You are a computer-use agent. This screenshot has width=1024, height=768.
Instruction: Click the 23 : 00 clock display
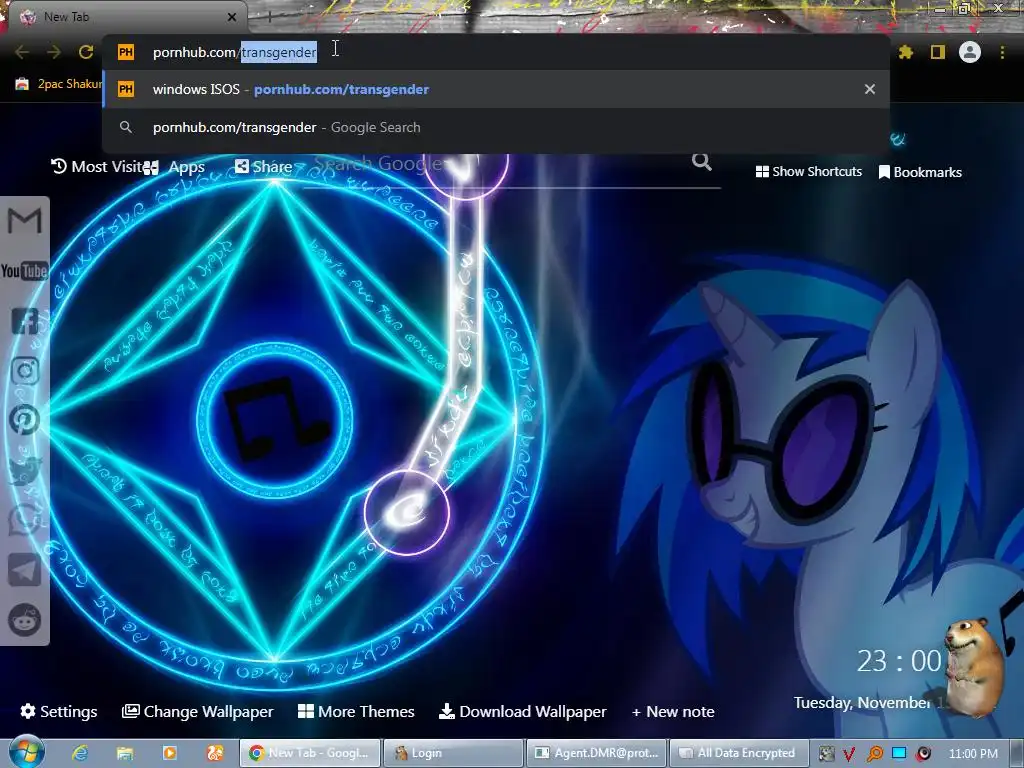click(x=899, y=662)
